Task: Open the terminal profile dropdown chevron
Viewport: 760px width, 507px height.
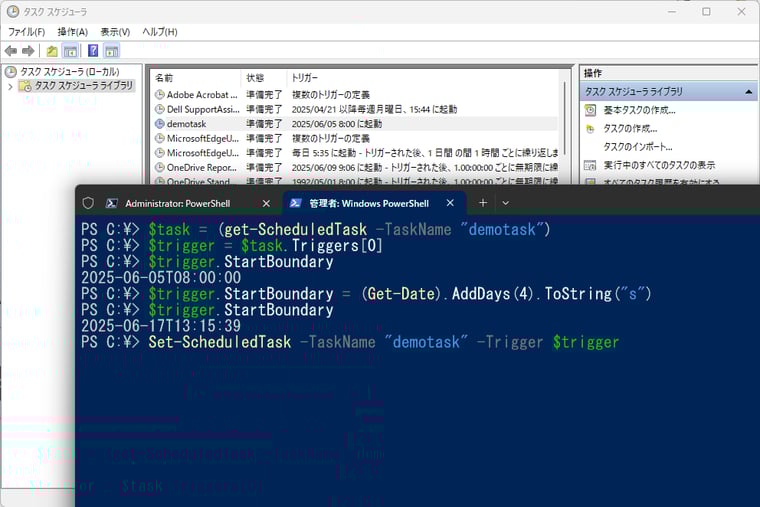Action: (506, 203)
